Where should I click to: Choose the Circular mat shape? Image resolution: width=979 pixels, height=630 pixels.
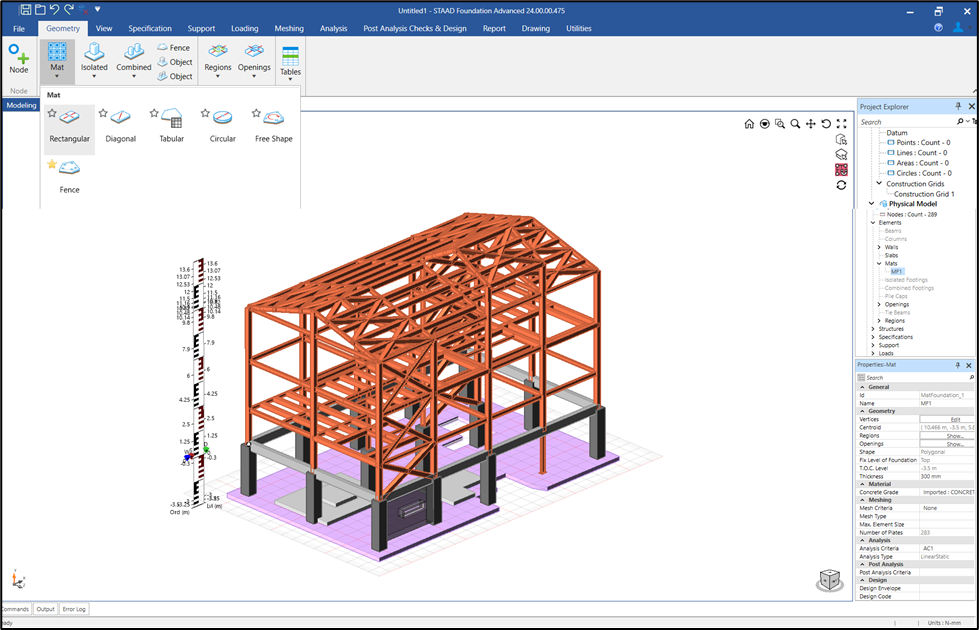tap(222, 127)
